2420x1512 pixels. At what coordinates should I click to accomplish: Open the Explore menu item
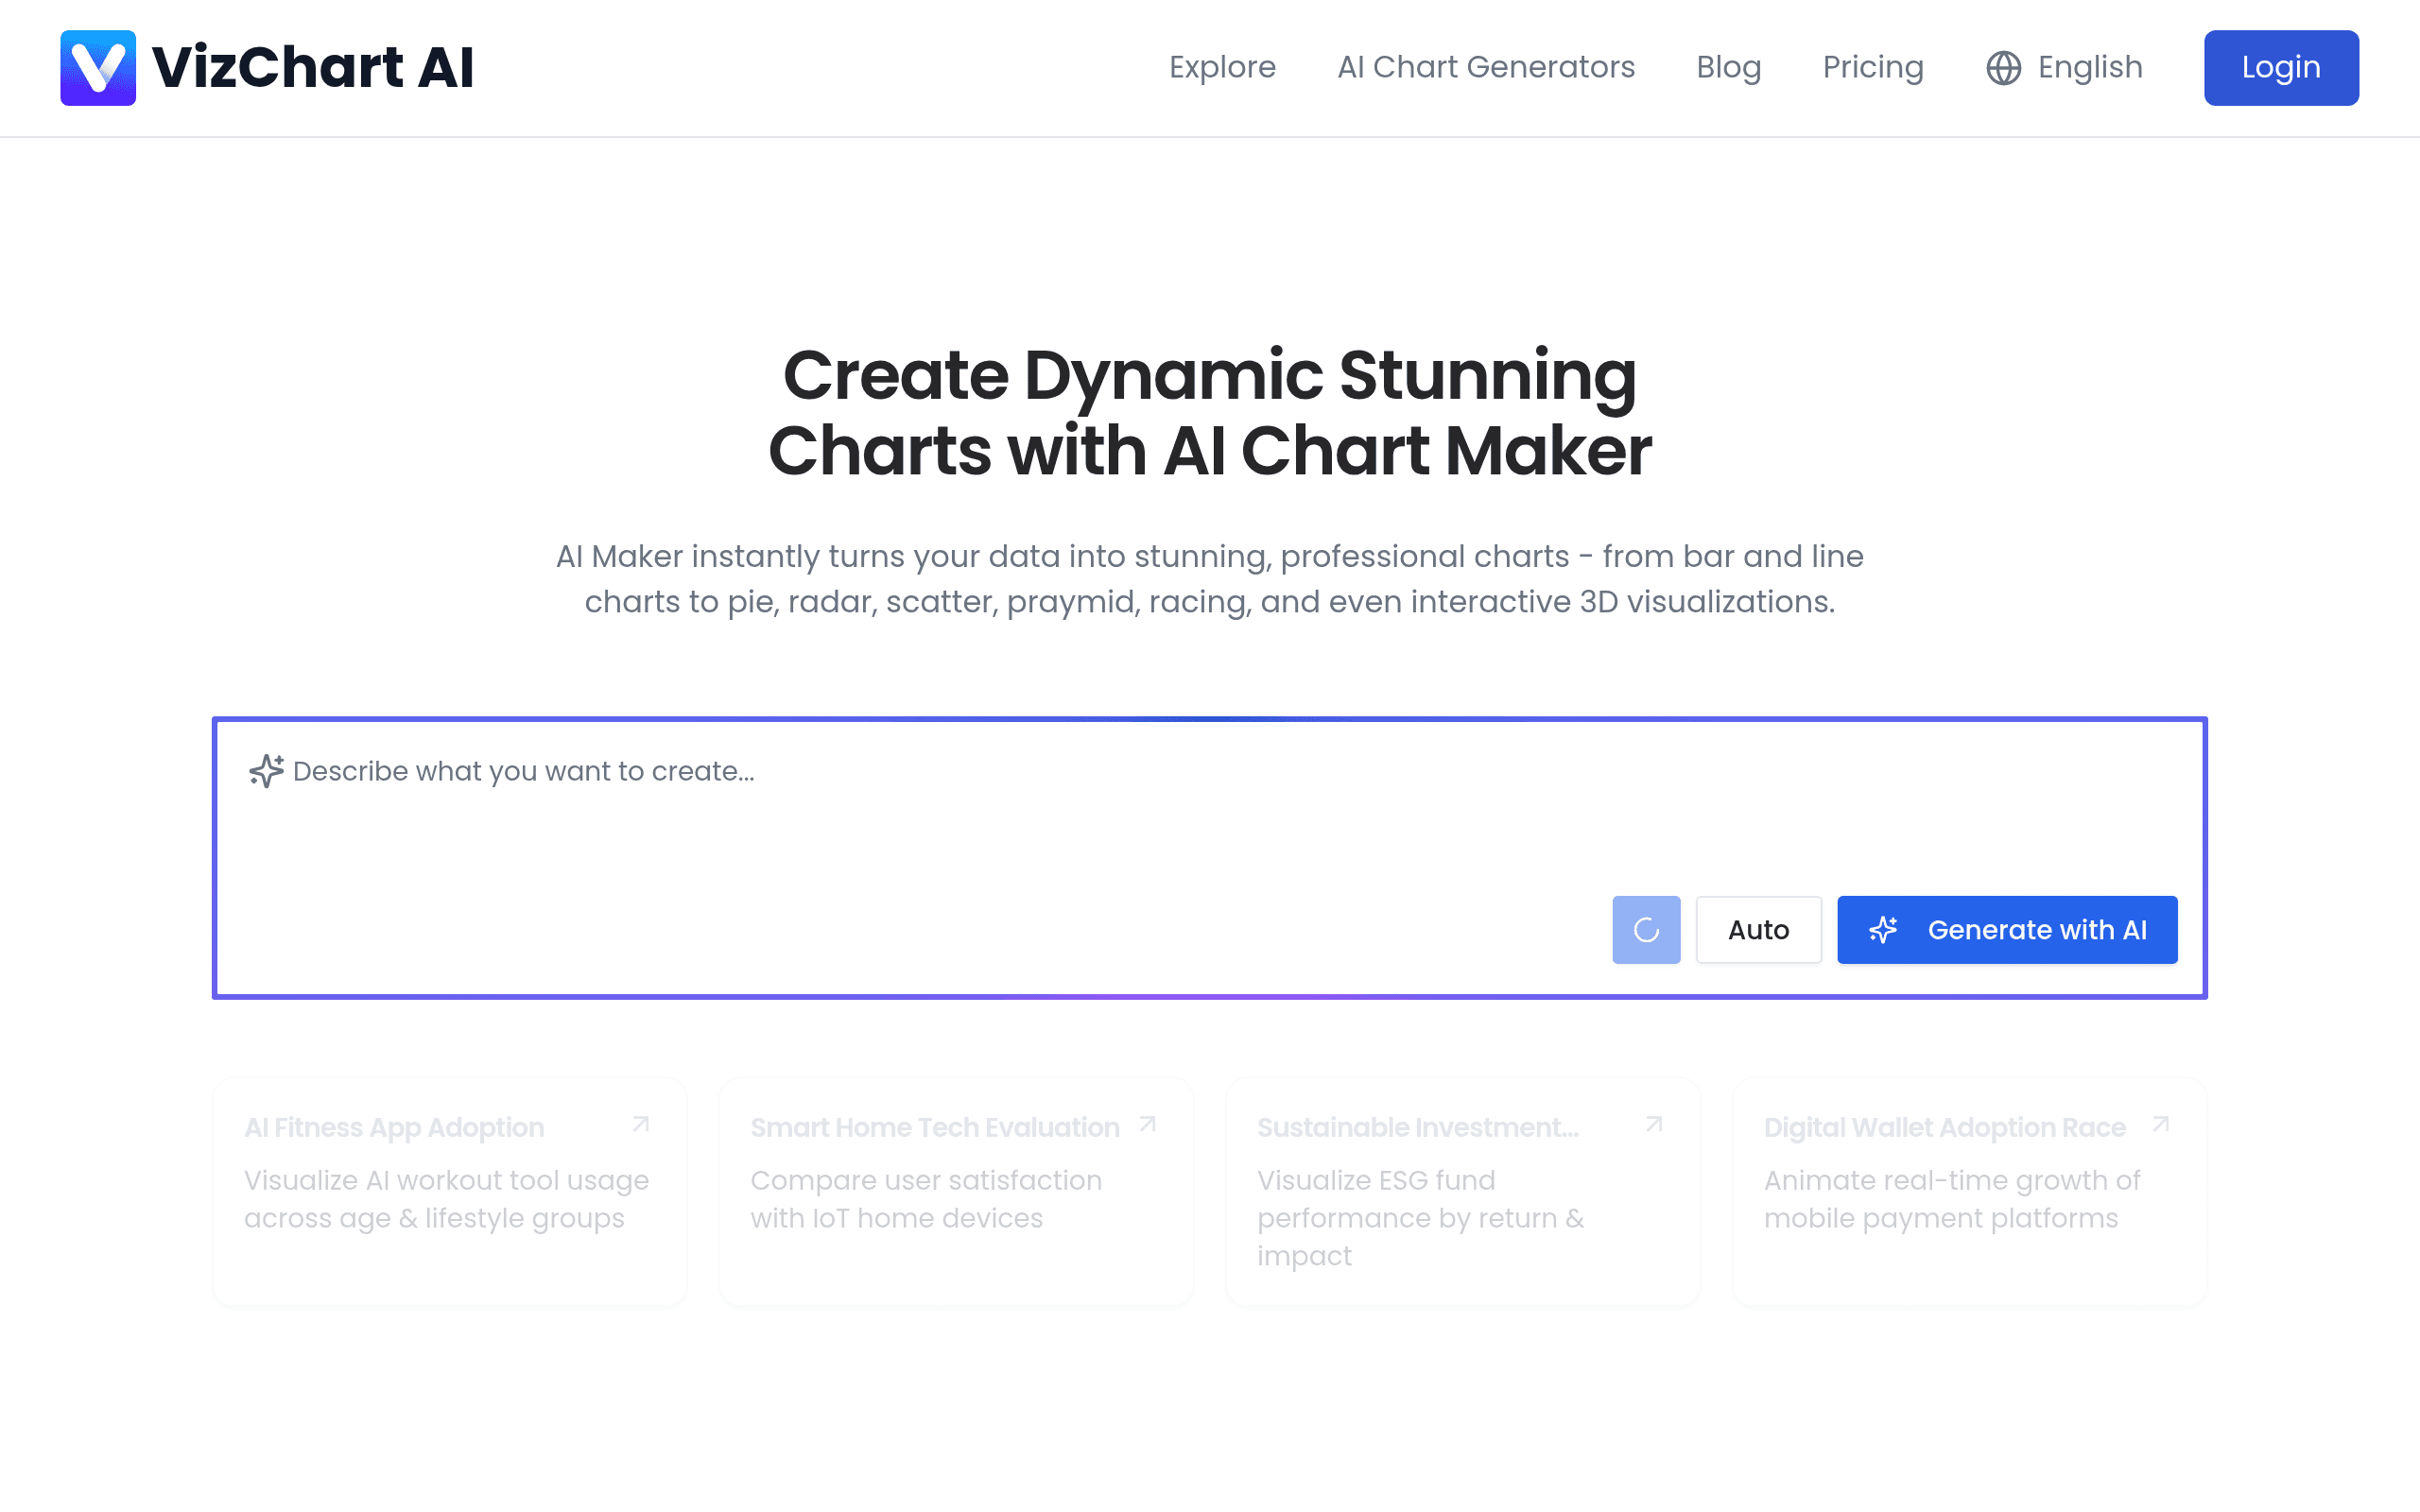[x=1222, y=67]
